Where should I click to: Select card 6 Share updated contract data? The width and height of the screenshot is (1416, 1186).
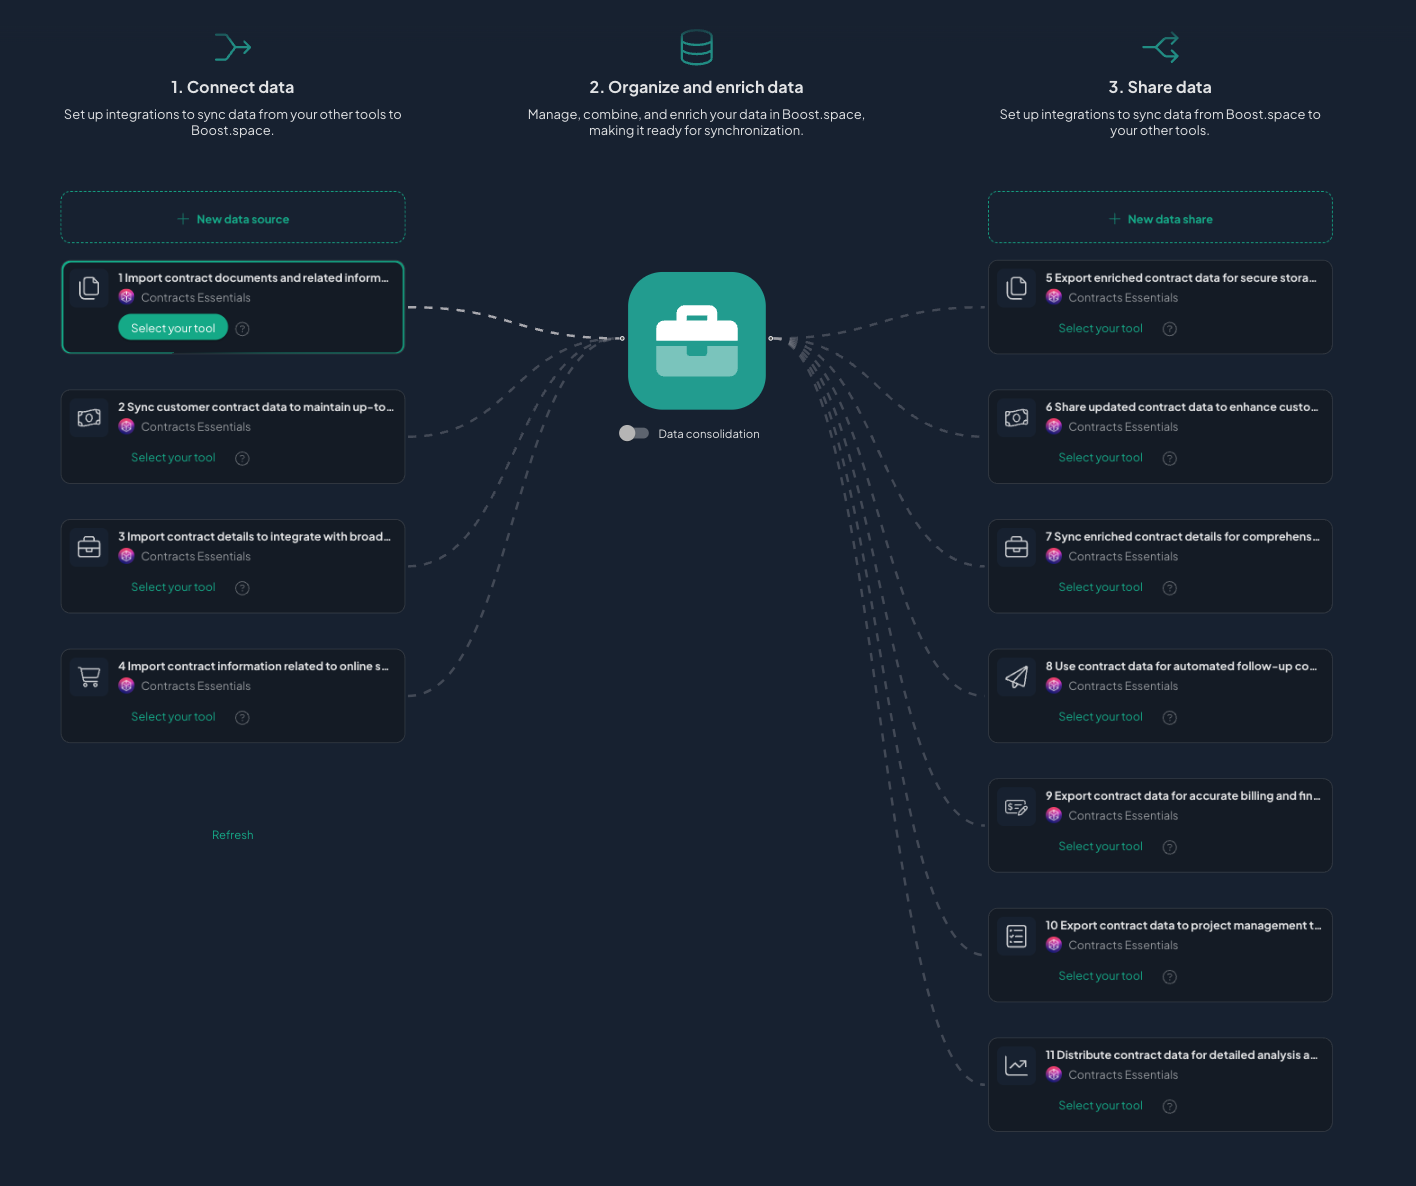tap(1181, 408)
